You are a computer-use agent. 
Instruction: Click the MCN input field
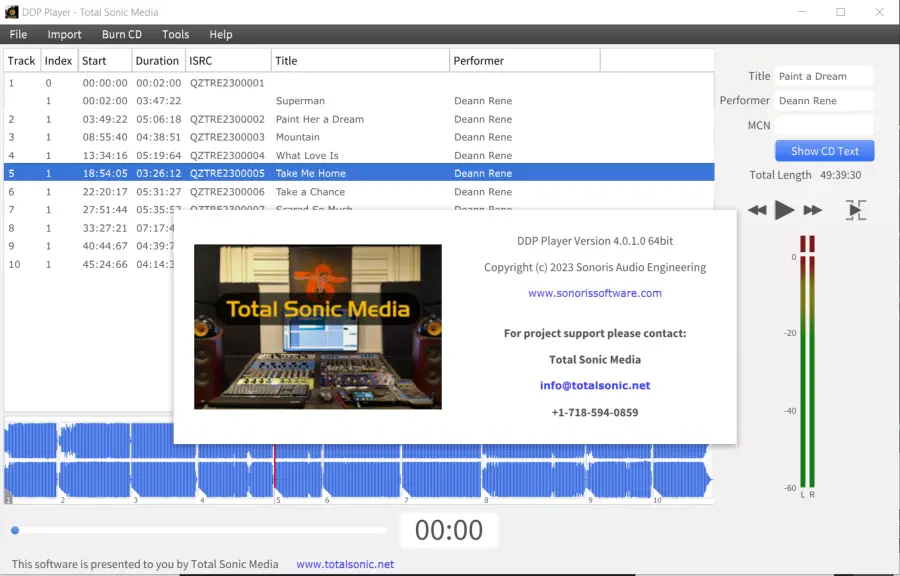coord(823,125)
